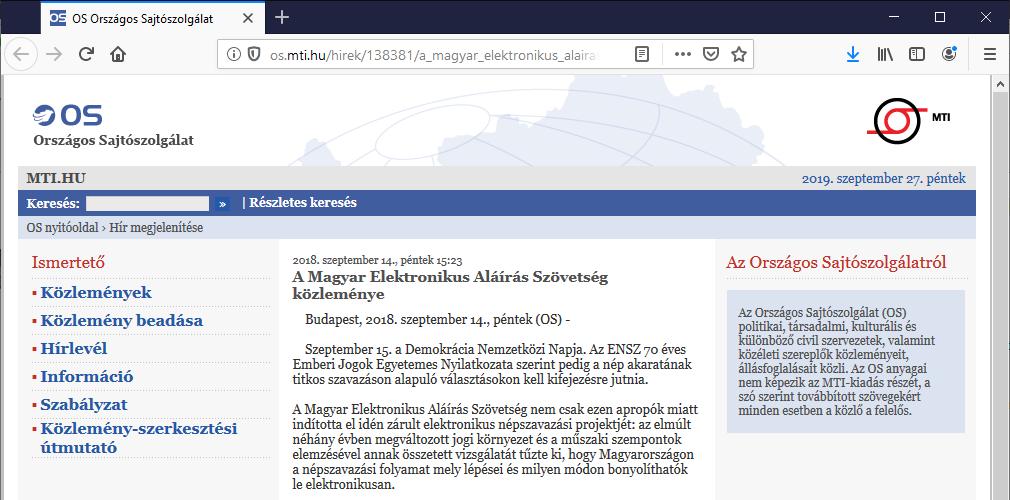
Task: Submit search with the » button
Action: point(222,204)
